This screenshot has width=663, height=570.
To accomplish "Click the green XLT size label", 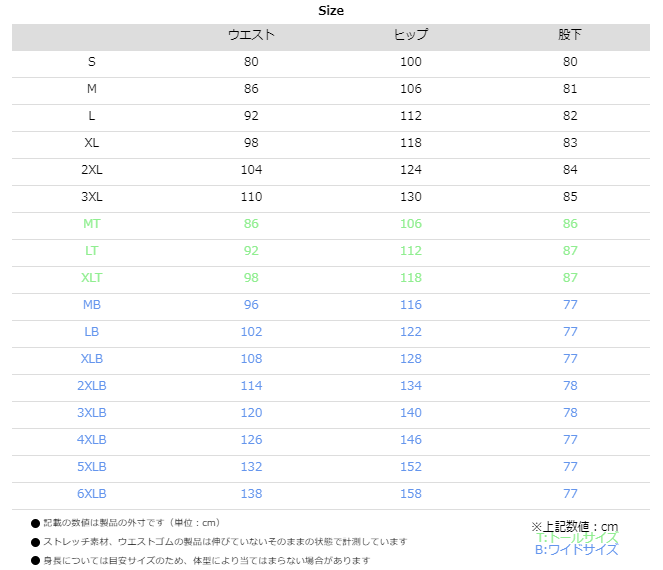I will pyautogui.click(x=92, y=278).
